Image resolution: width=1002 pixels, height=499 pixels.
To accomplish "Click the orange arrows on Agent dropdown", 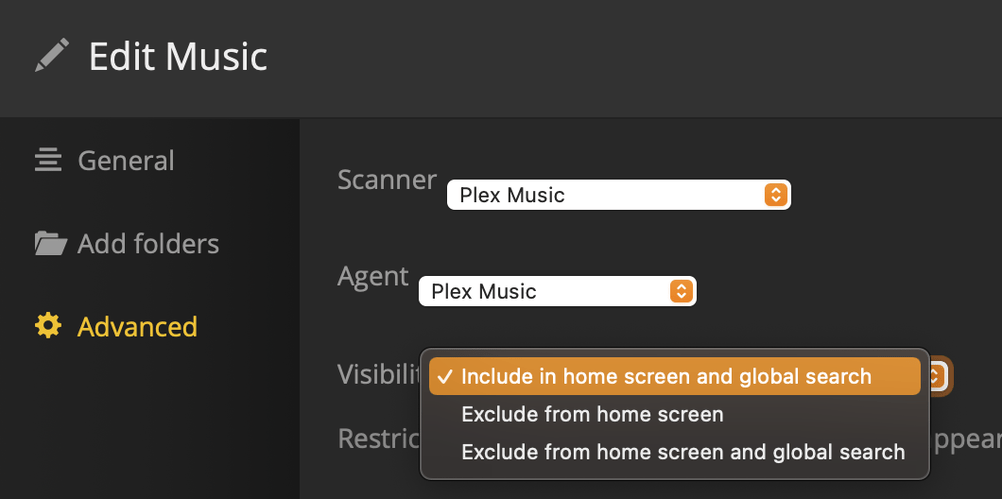I will point(681,291).
